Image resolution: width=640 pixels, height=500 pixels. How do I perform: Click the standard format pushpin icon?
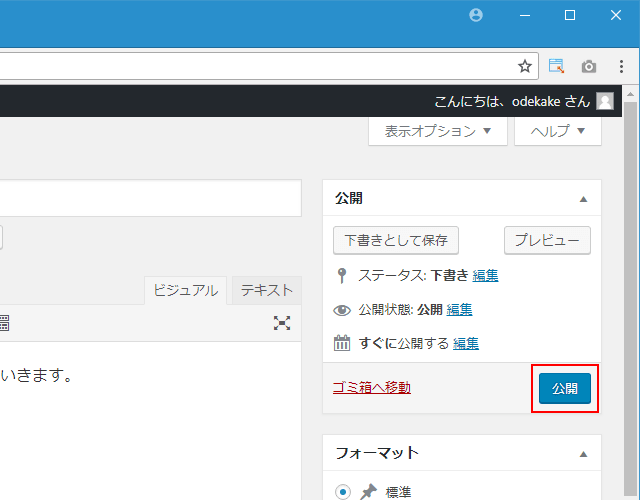point(368,492)
